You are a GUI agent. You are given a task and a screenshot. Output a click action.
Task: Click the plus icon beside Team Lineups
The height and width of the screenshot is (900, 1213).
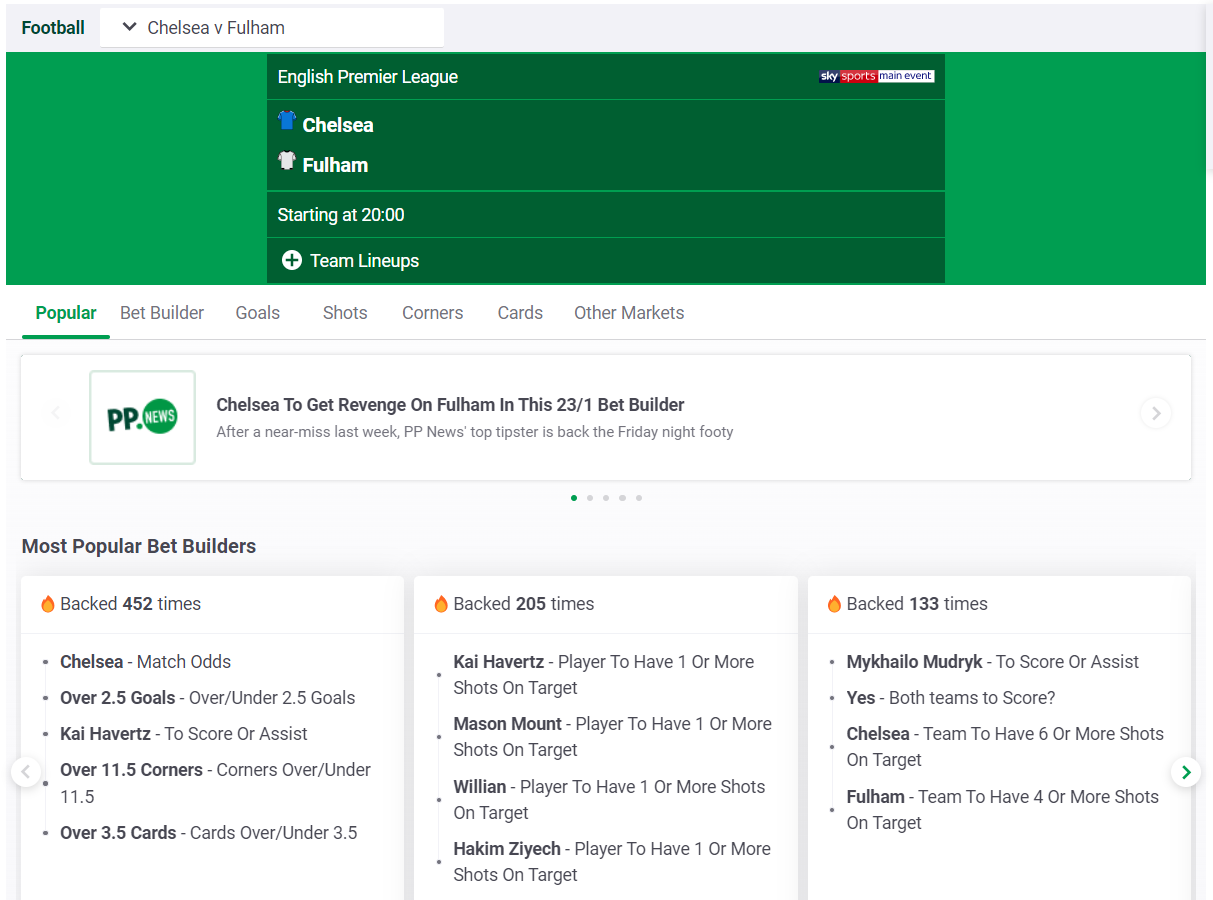292,261
